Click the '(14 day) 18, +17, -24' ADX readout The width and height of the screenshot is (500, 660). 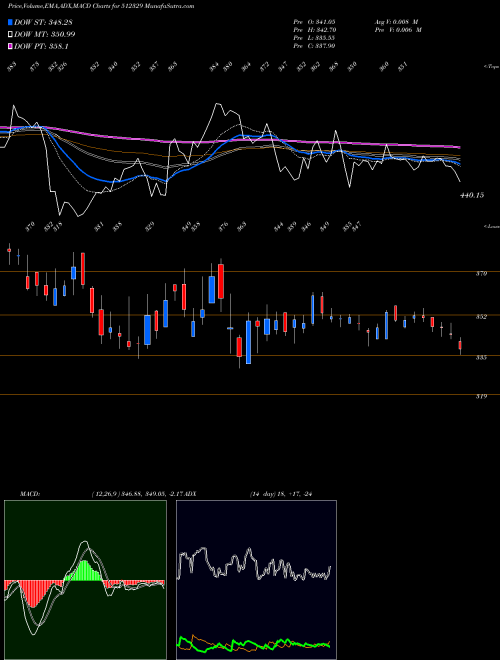click(x=281, y=494)
